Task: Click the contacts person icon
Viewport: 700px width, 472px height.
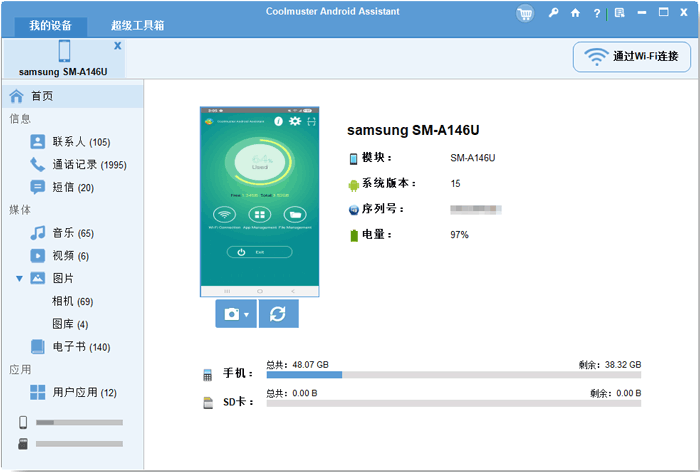Action: point(38,142)
